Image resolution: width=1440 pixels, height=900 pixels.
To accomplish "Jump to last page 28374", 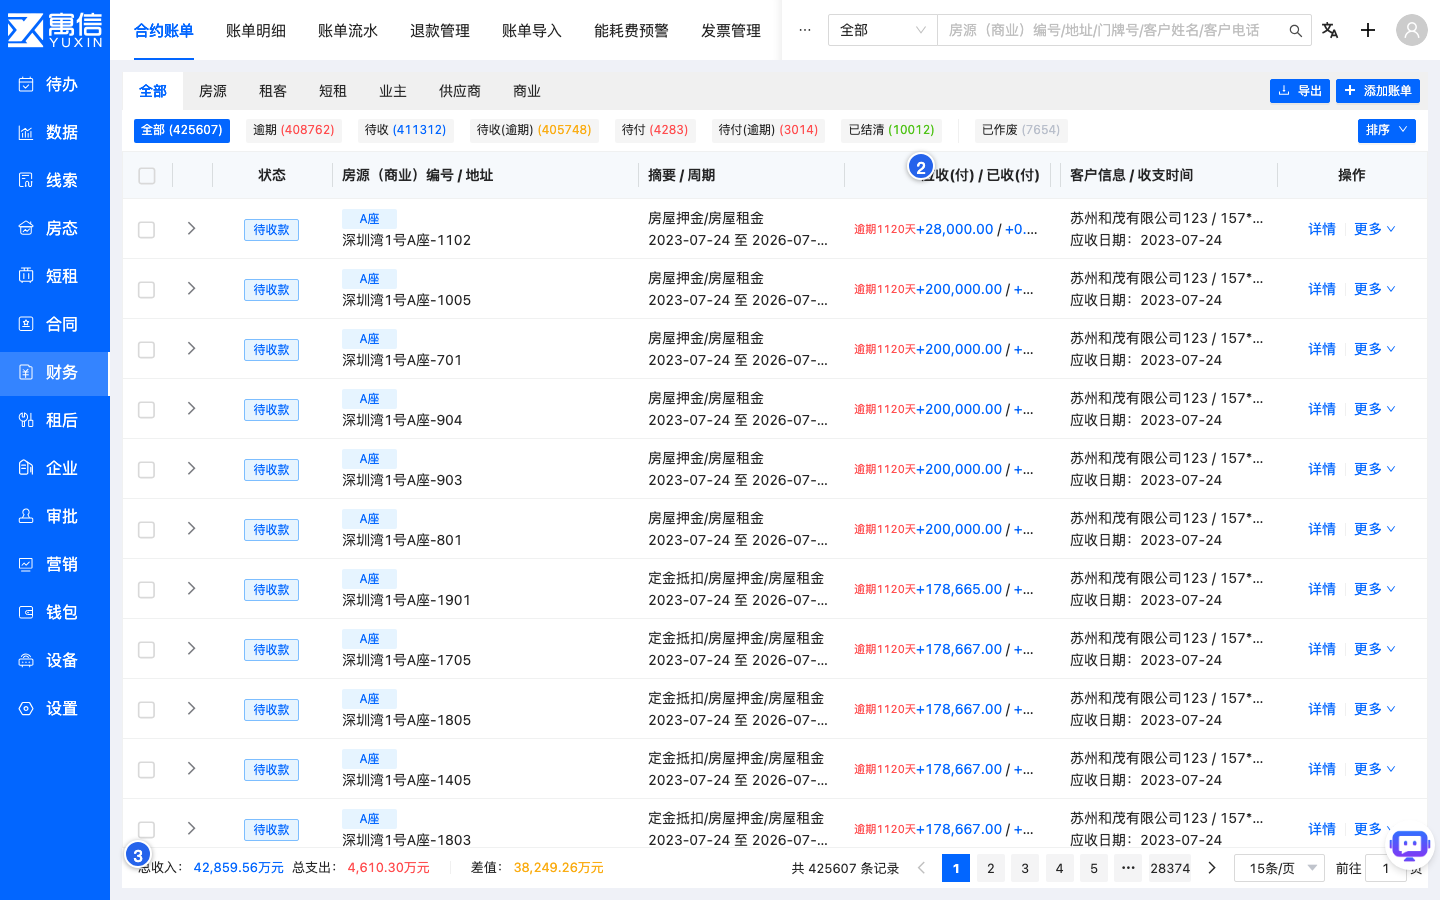I will coord(1170,868).
